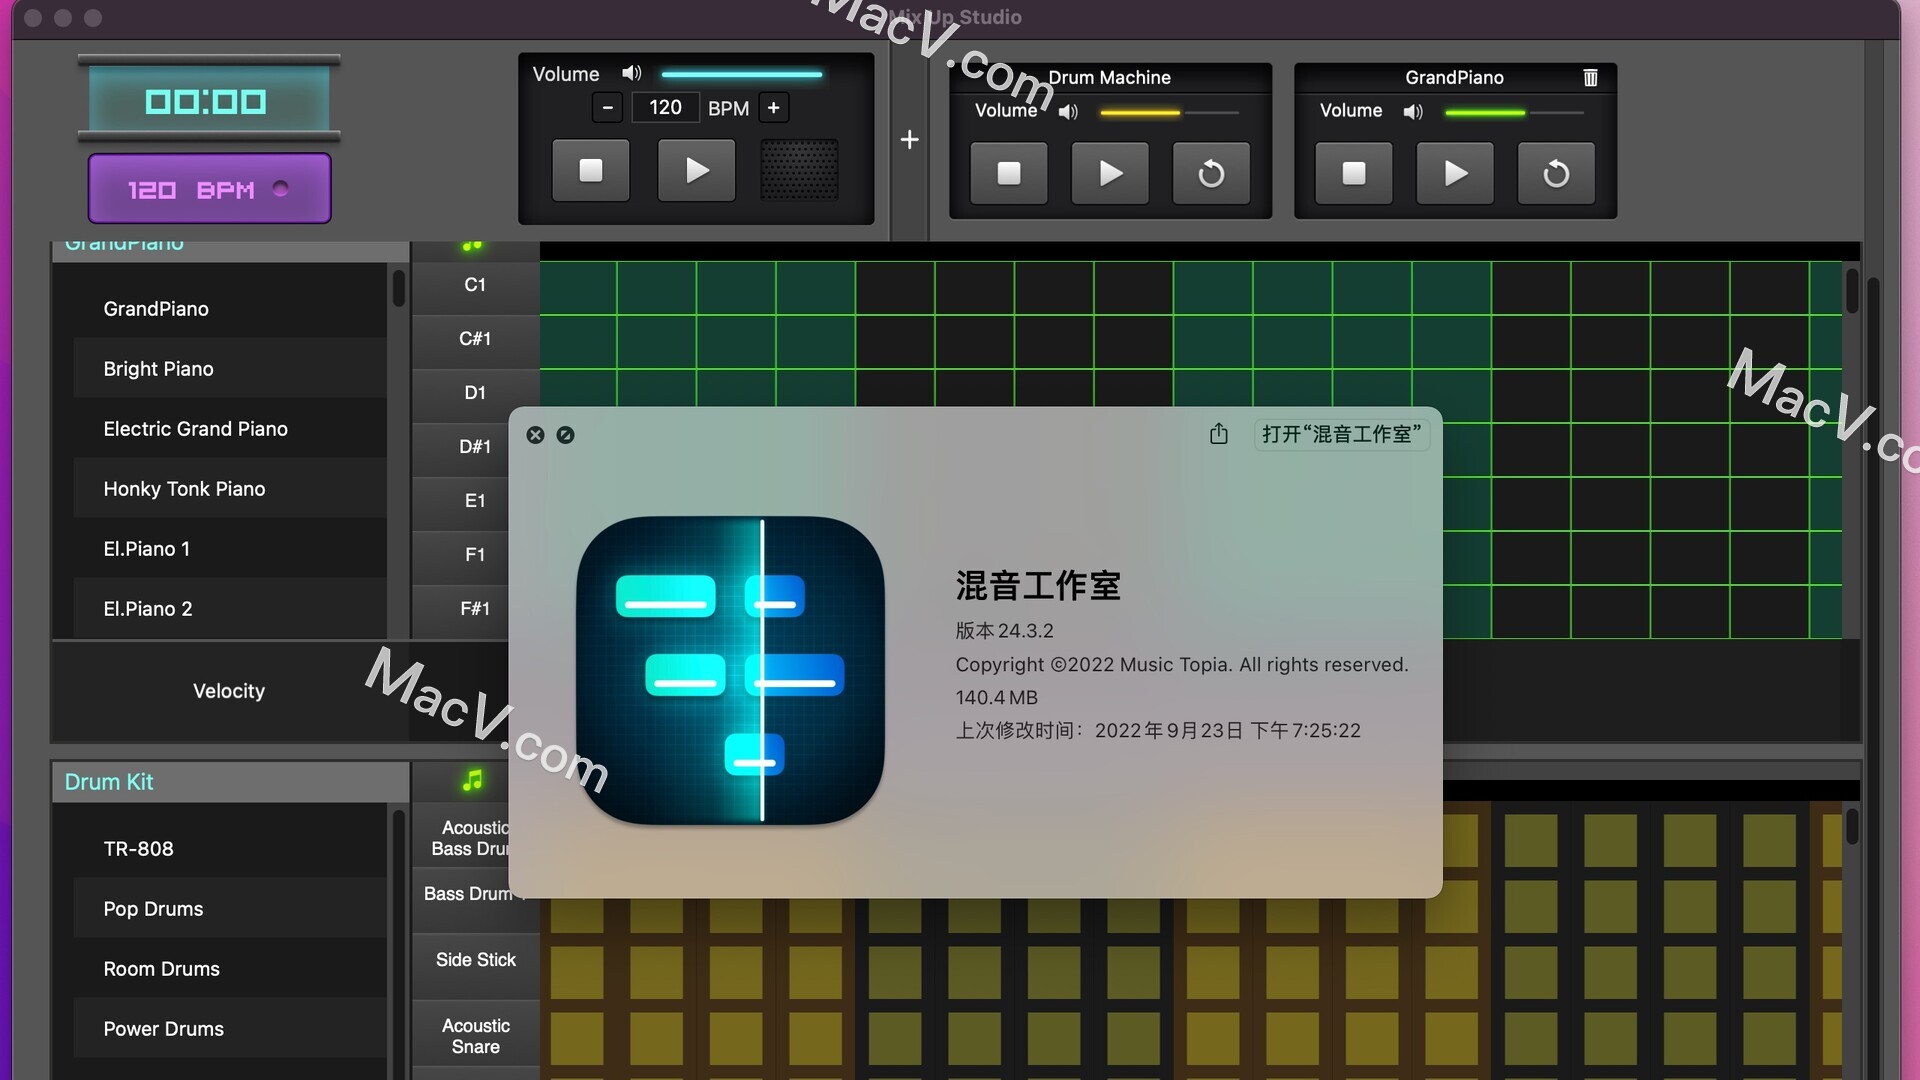The width and height of the screenshot is (1920, 1080).
Task: Click first piano roll cell in C1 row
Action: [x=578, y=288]
